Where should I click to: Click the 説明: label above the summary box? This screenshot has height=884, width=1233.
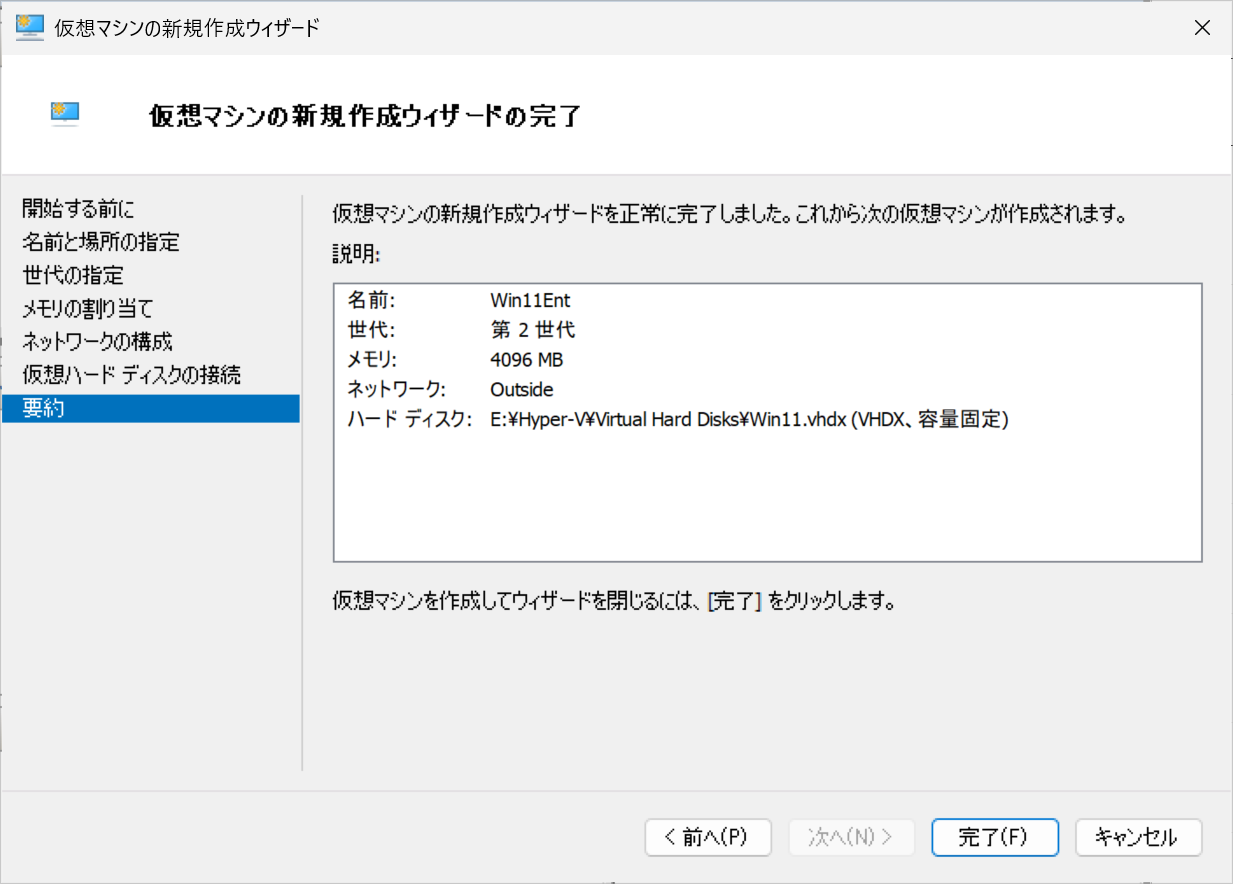point(356,254)
